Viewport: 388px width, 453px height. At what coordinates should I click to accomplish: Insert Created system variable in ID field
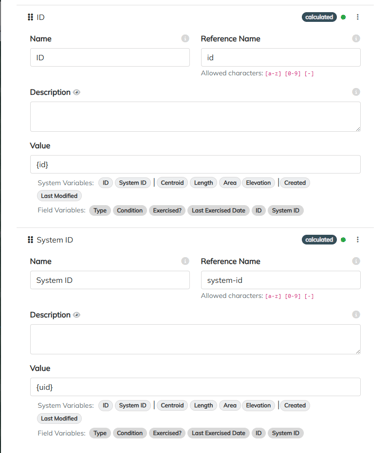pos(295,183)
